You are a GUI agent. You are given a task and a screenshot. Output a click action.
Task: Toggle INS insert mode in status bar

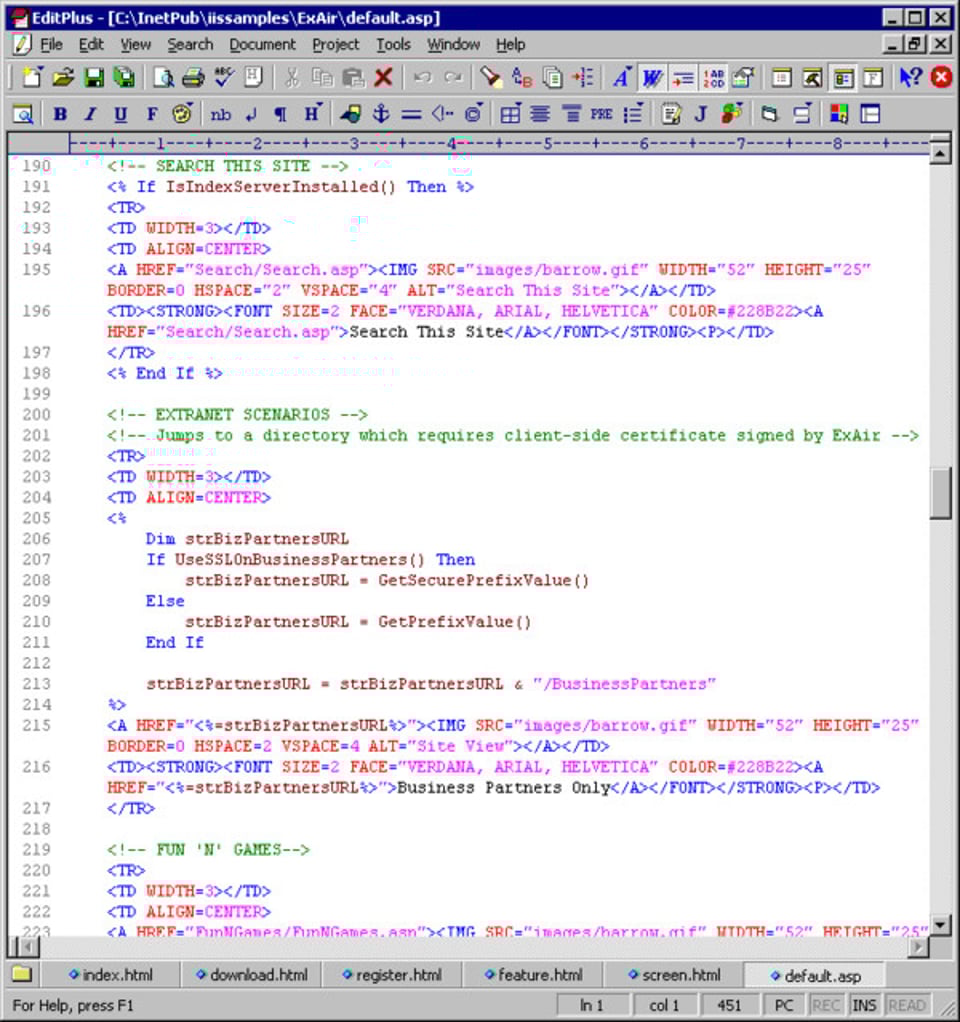(x=864, y=1005)
